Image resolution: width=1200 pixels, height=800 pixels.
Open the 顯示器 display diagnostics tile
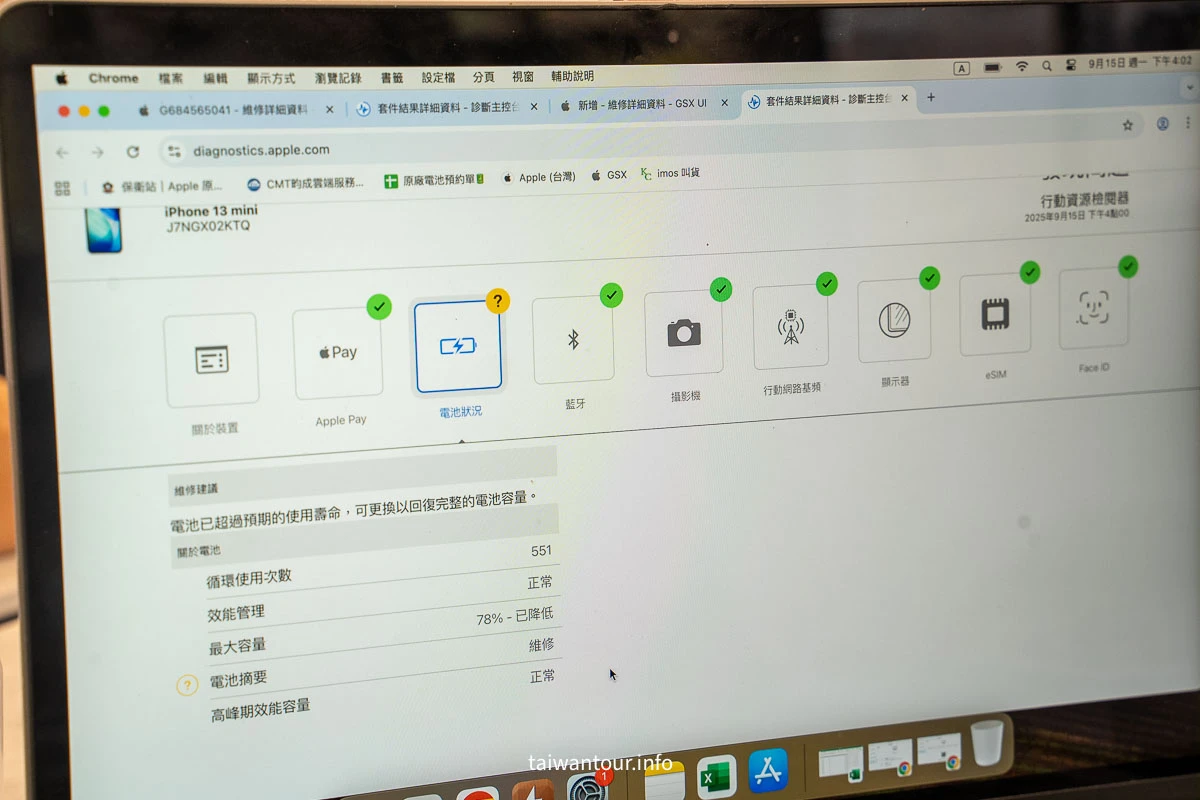tap(894, 321)
